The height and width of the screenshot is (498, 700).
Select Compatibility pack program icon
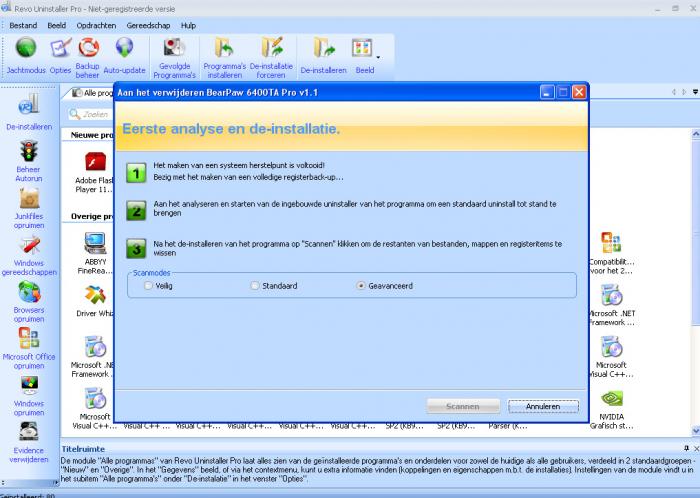[611, 243]
